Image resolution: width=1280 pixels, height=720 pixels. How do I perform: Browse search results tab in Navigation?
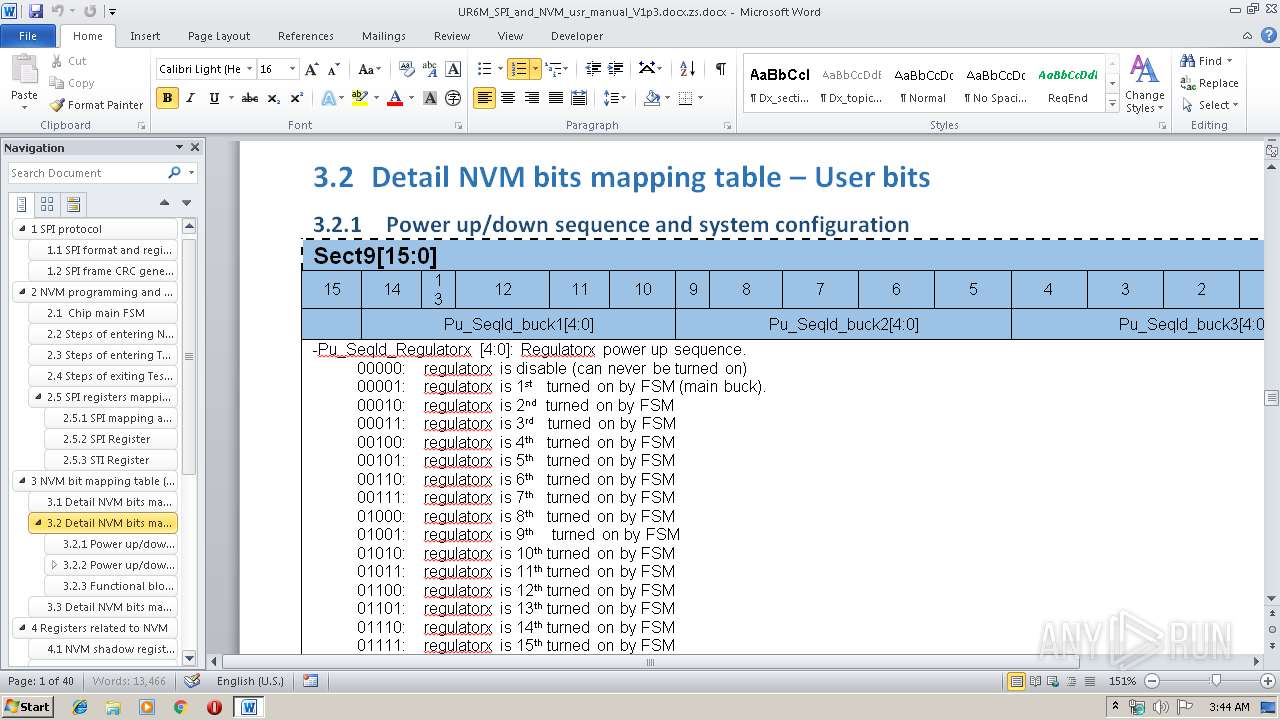point(73,204)
